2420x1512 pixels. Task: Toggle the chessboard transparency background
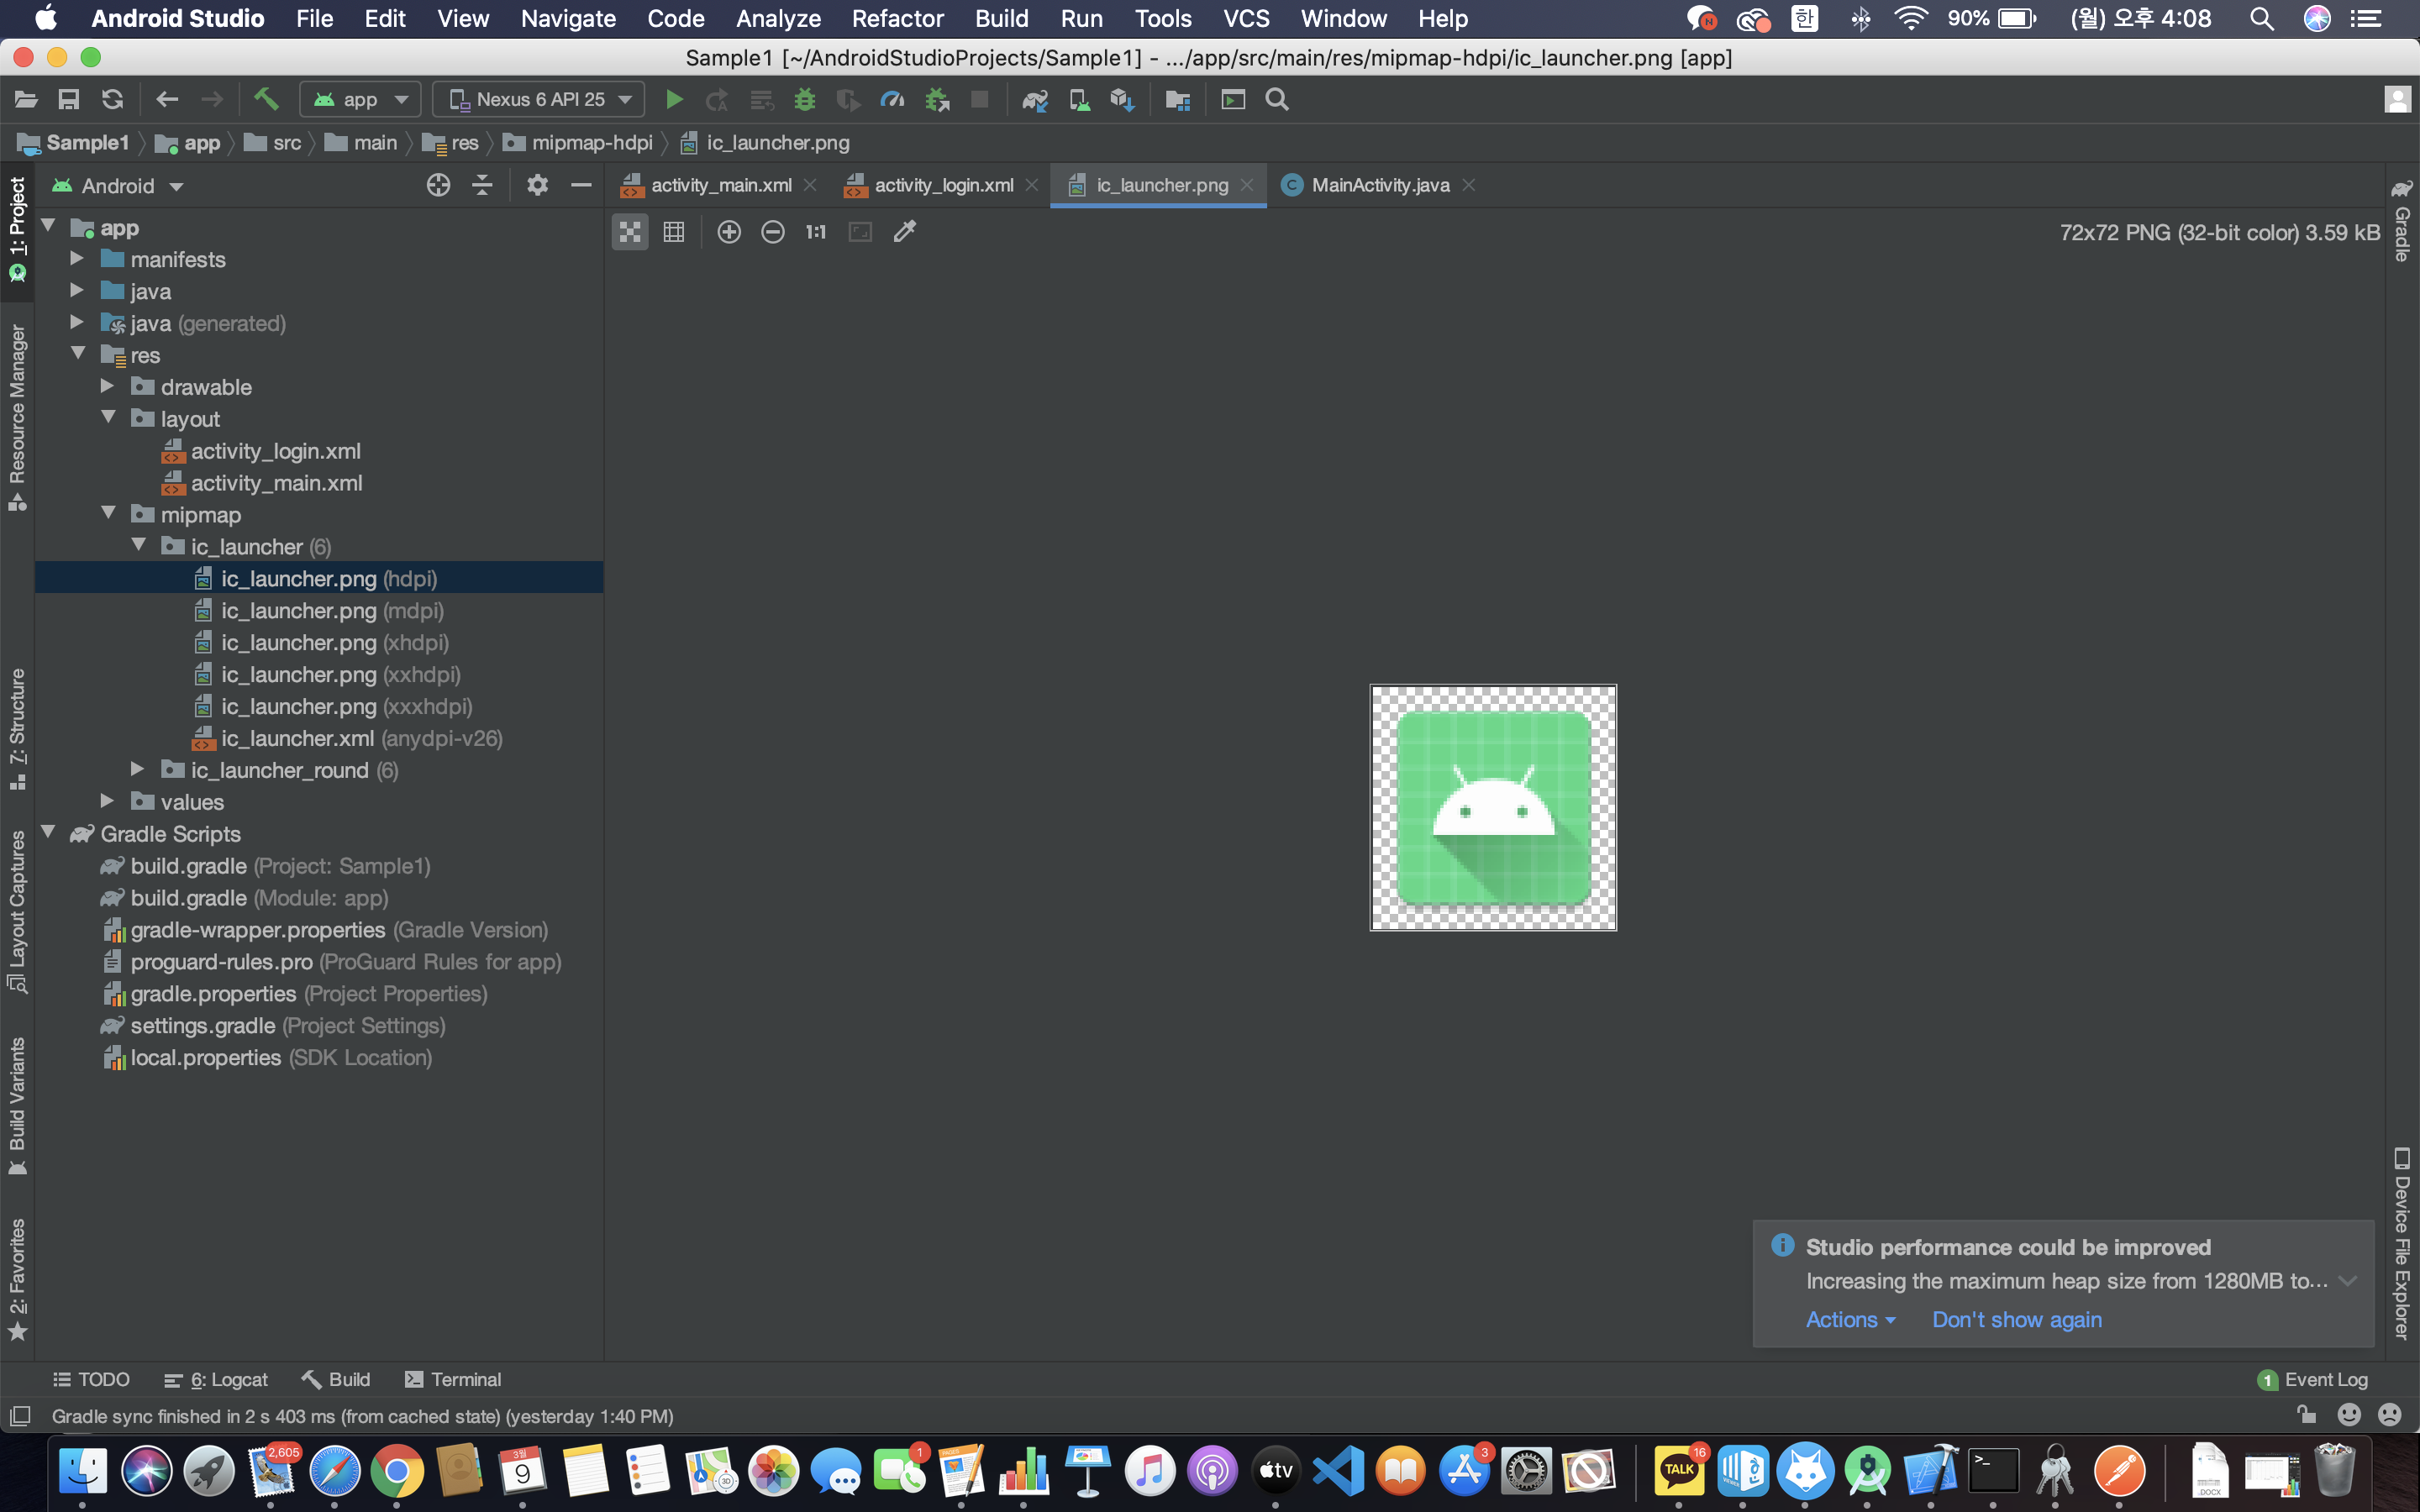click(630, 232)
